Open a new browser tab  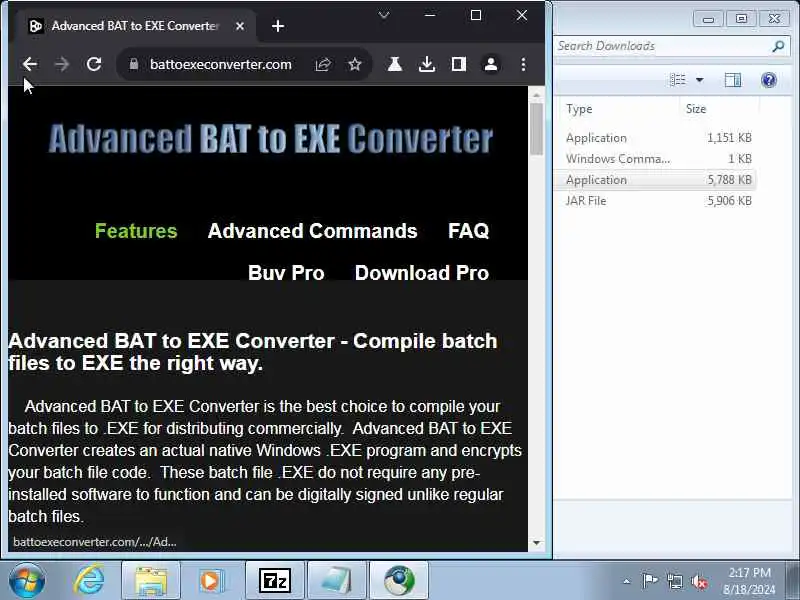point(278,26)
